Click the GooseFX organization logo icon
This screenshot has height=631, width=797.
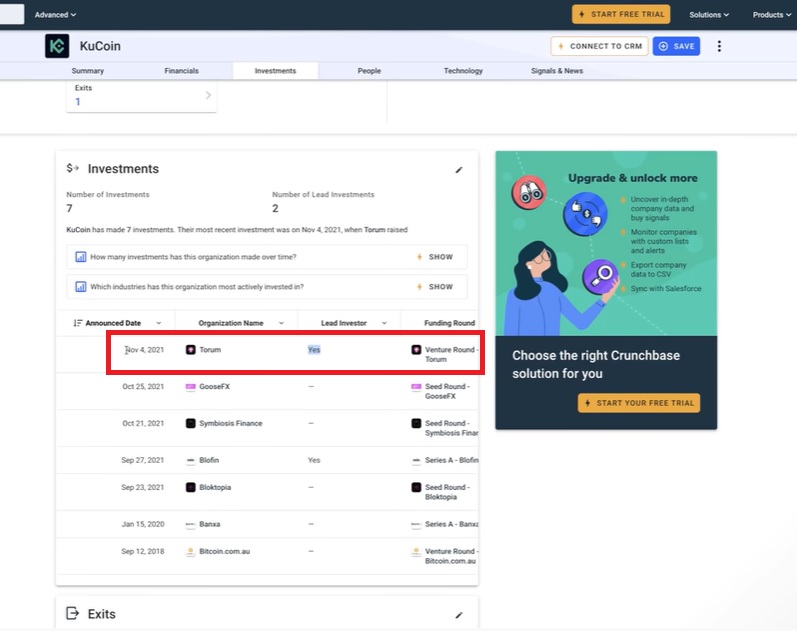point(191,386)
